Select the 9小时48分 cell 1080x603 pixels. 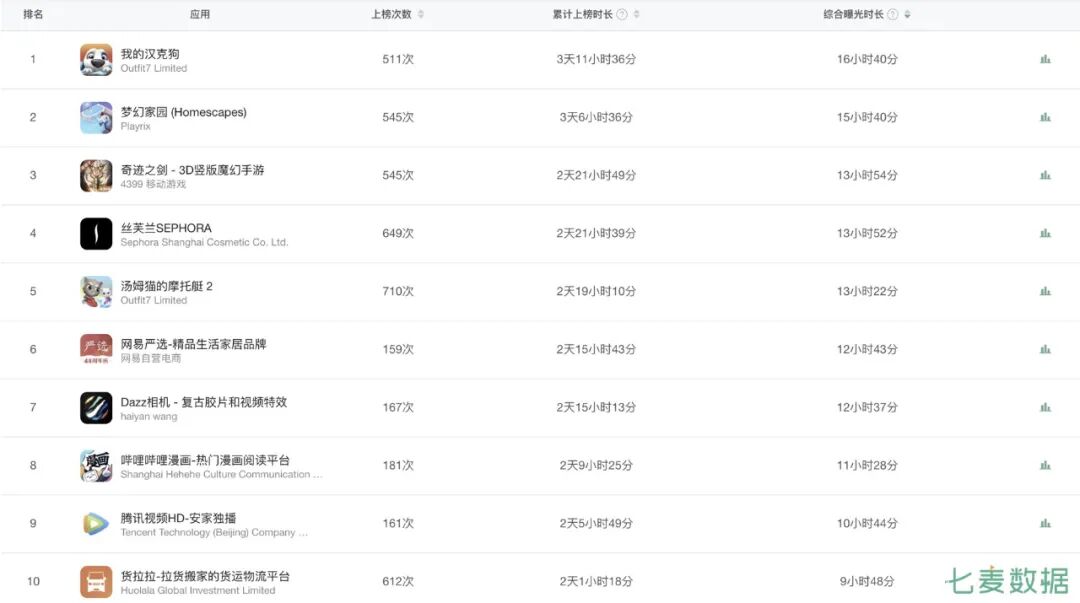coord(867,581)
